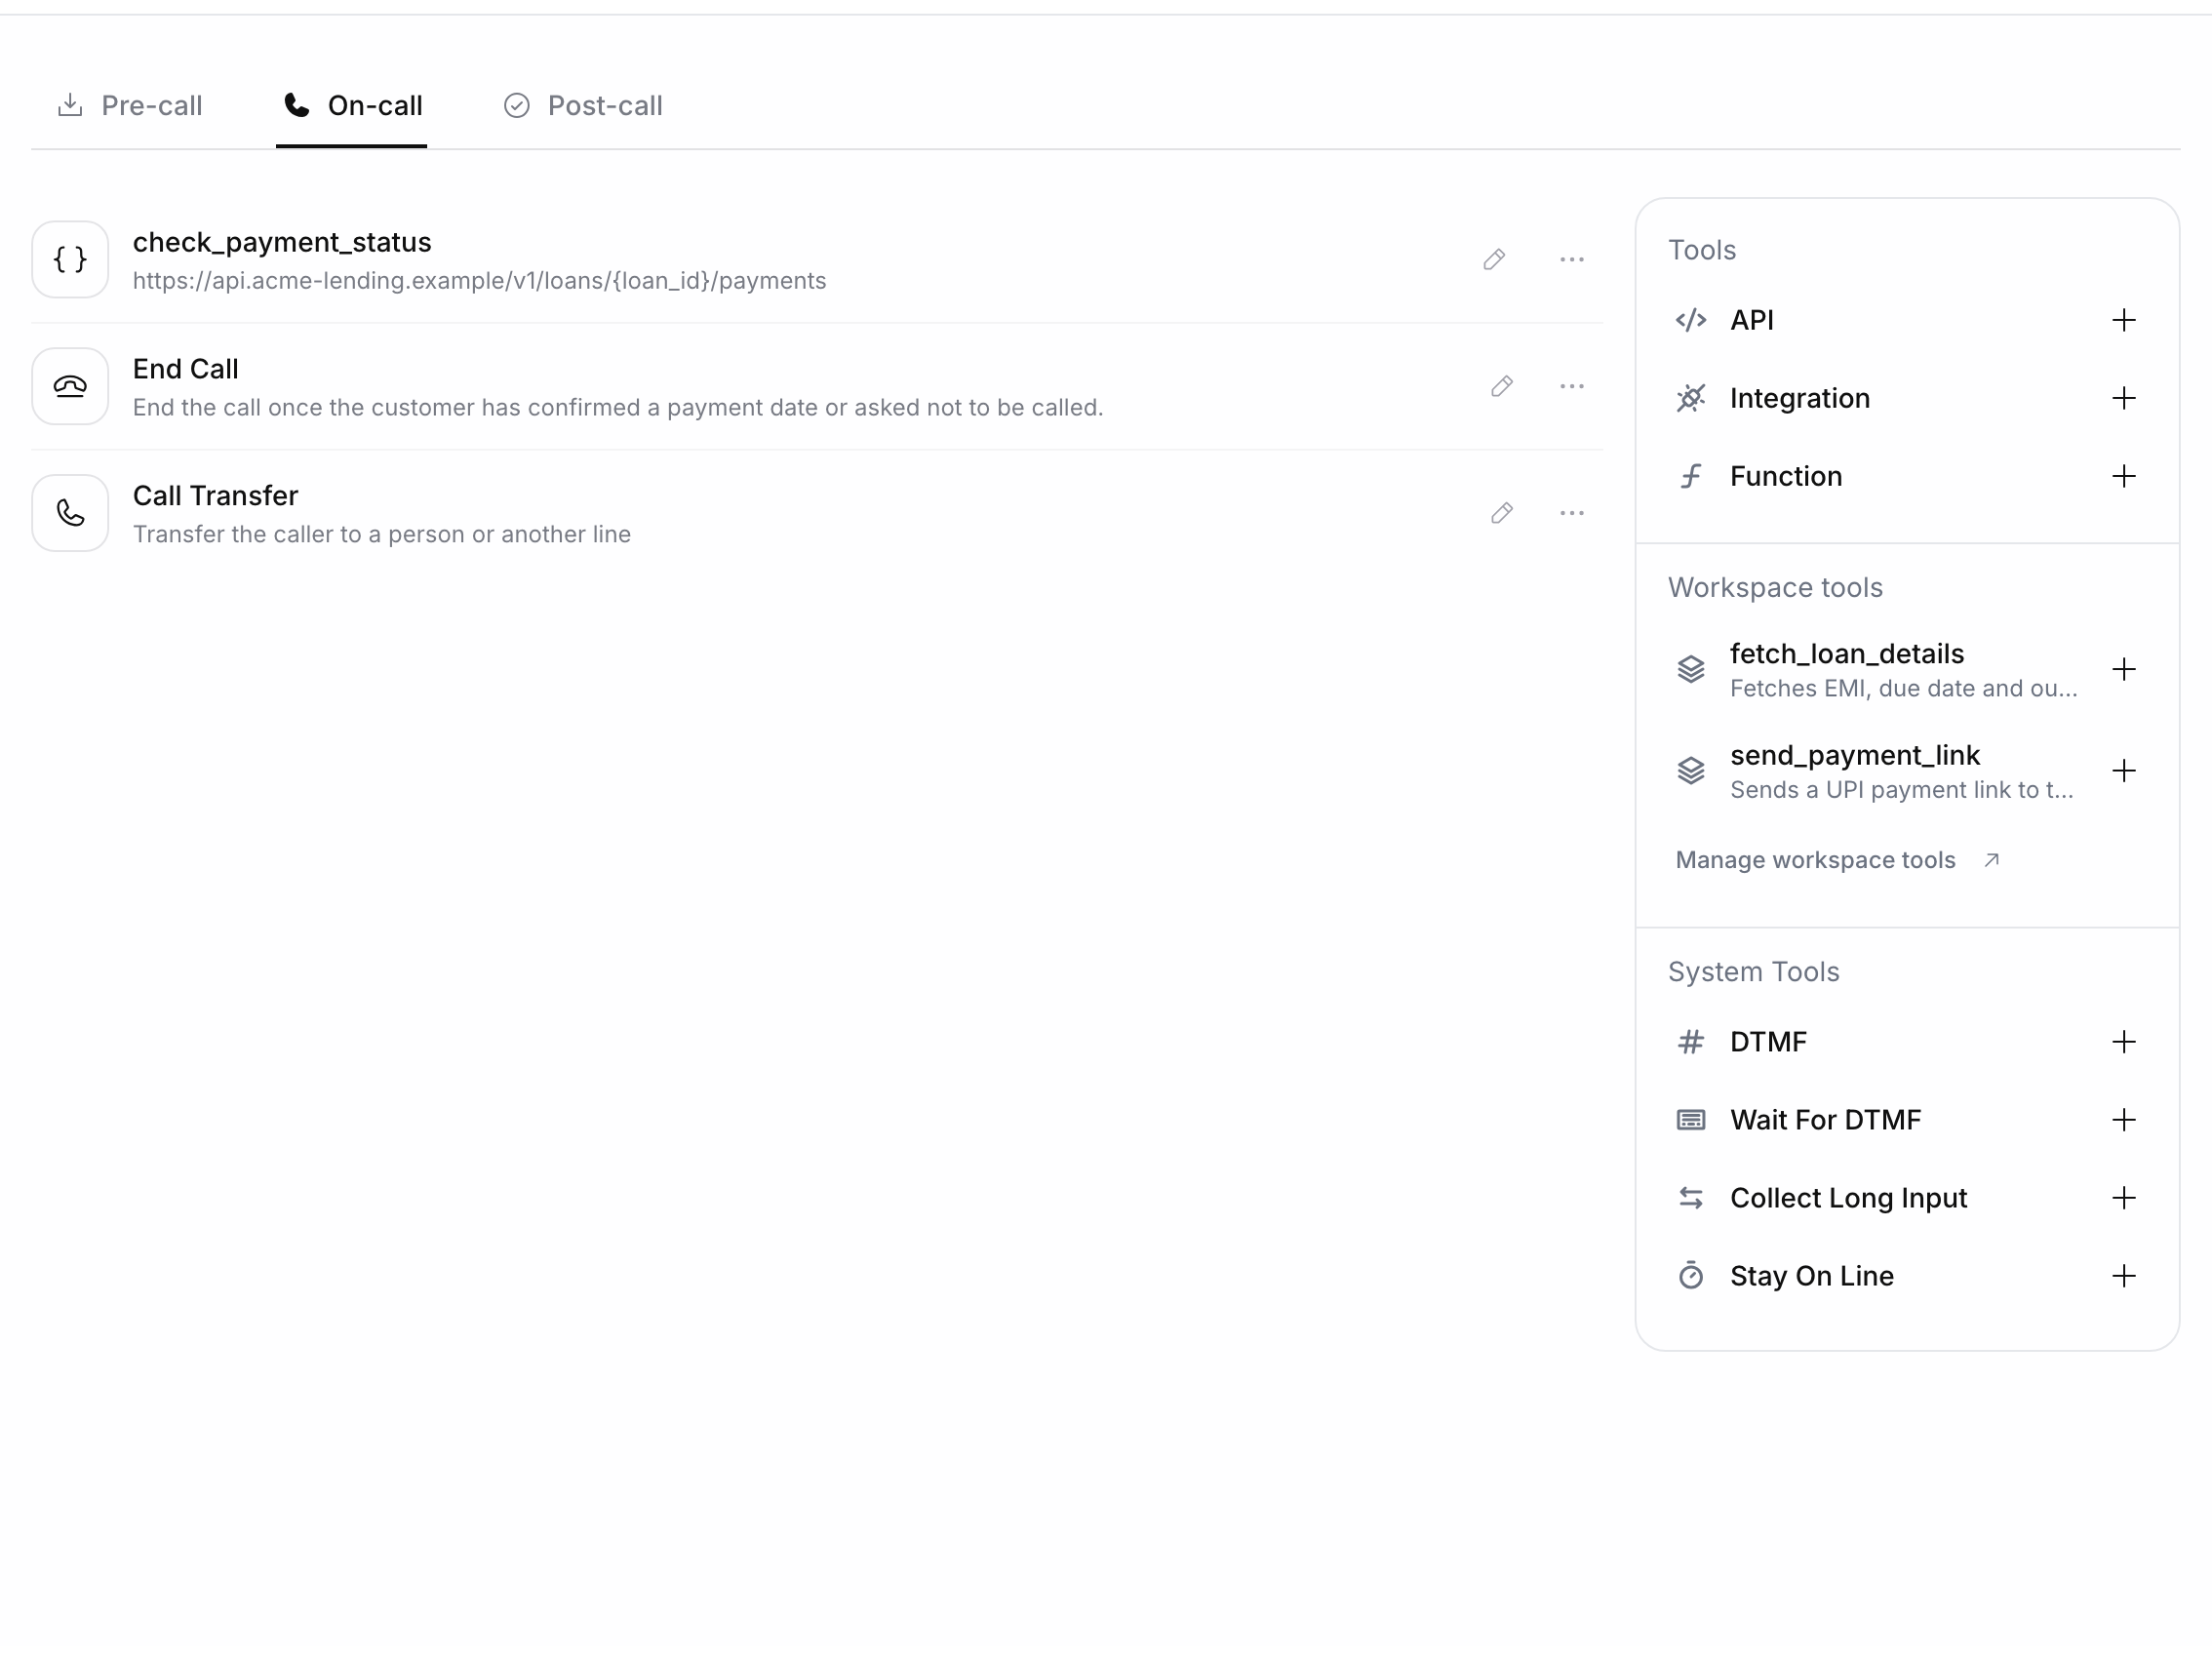Screen dimensions: 2212x1662
Task: Add an API tool with plus
Action: (x=2124, y=321)
